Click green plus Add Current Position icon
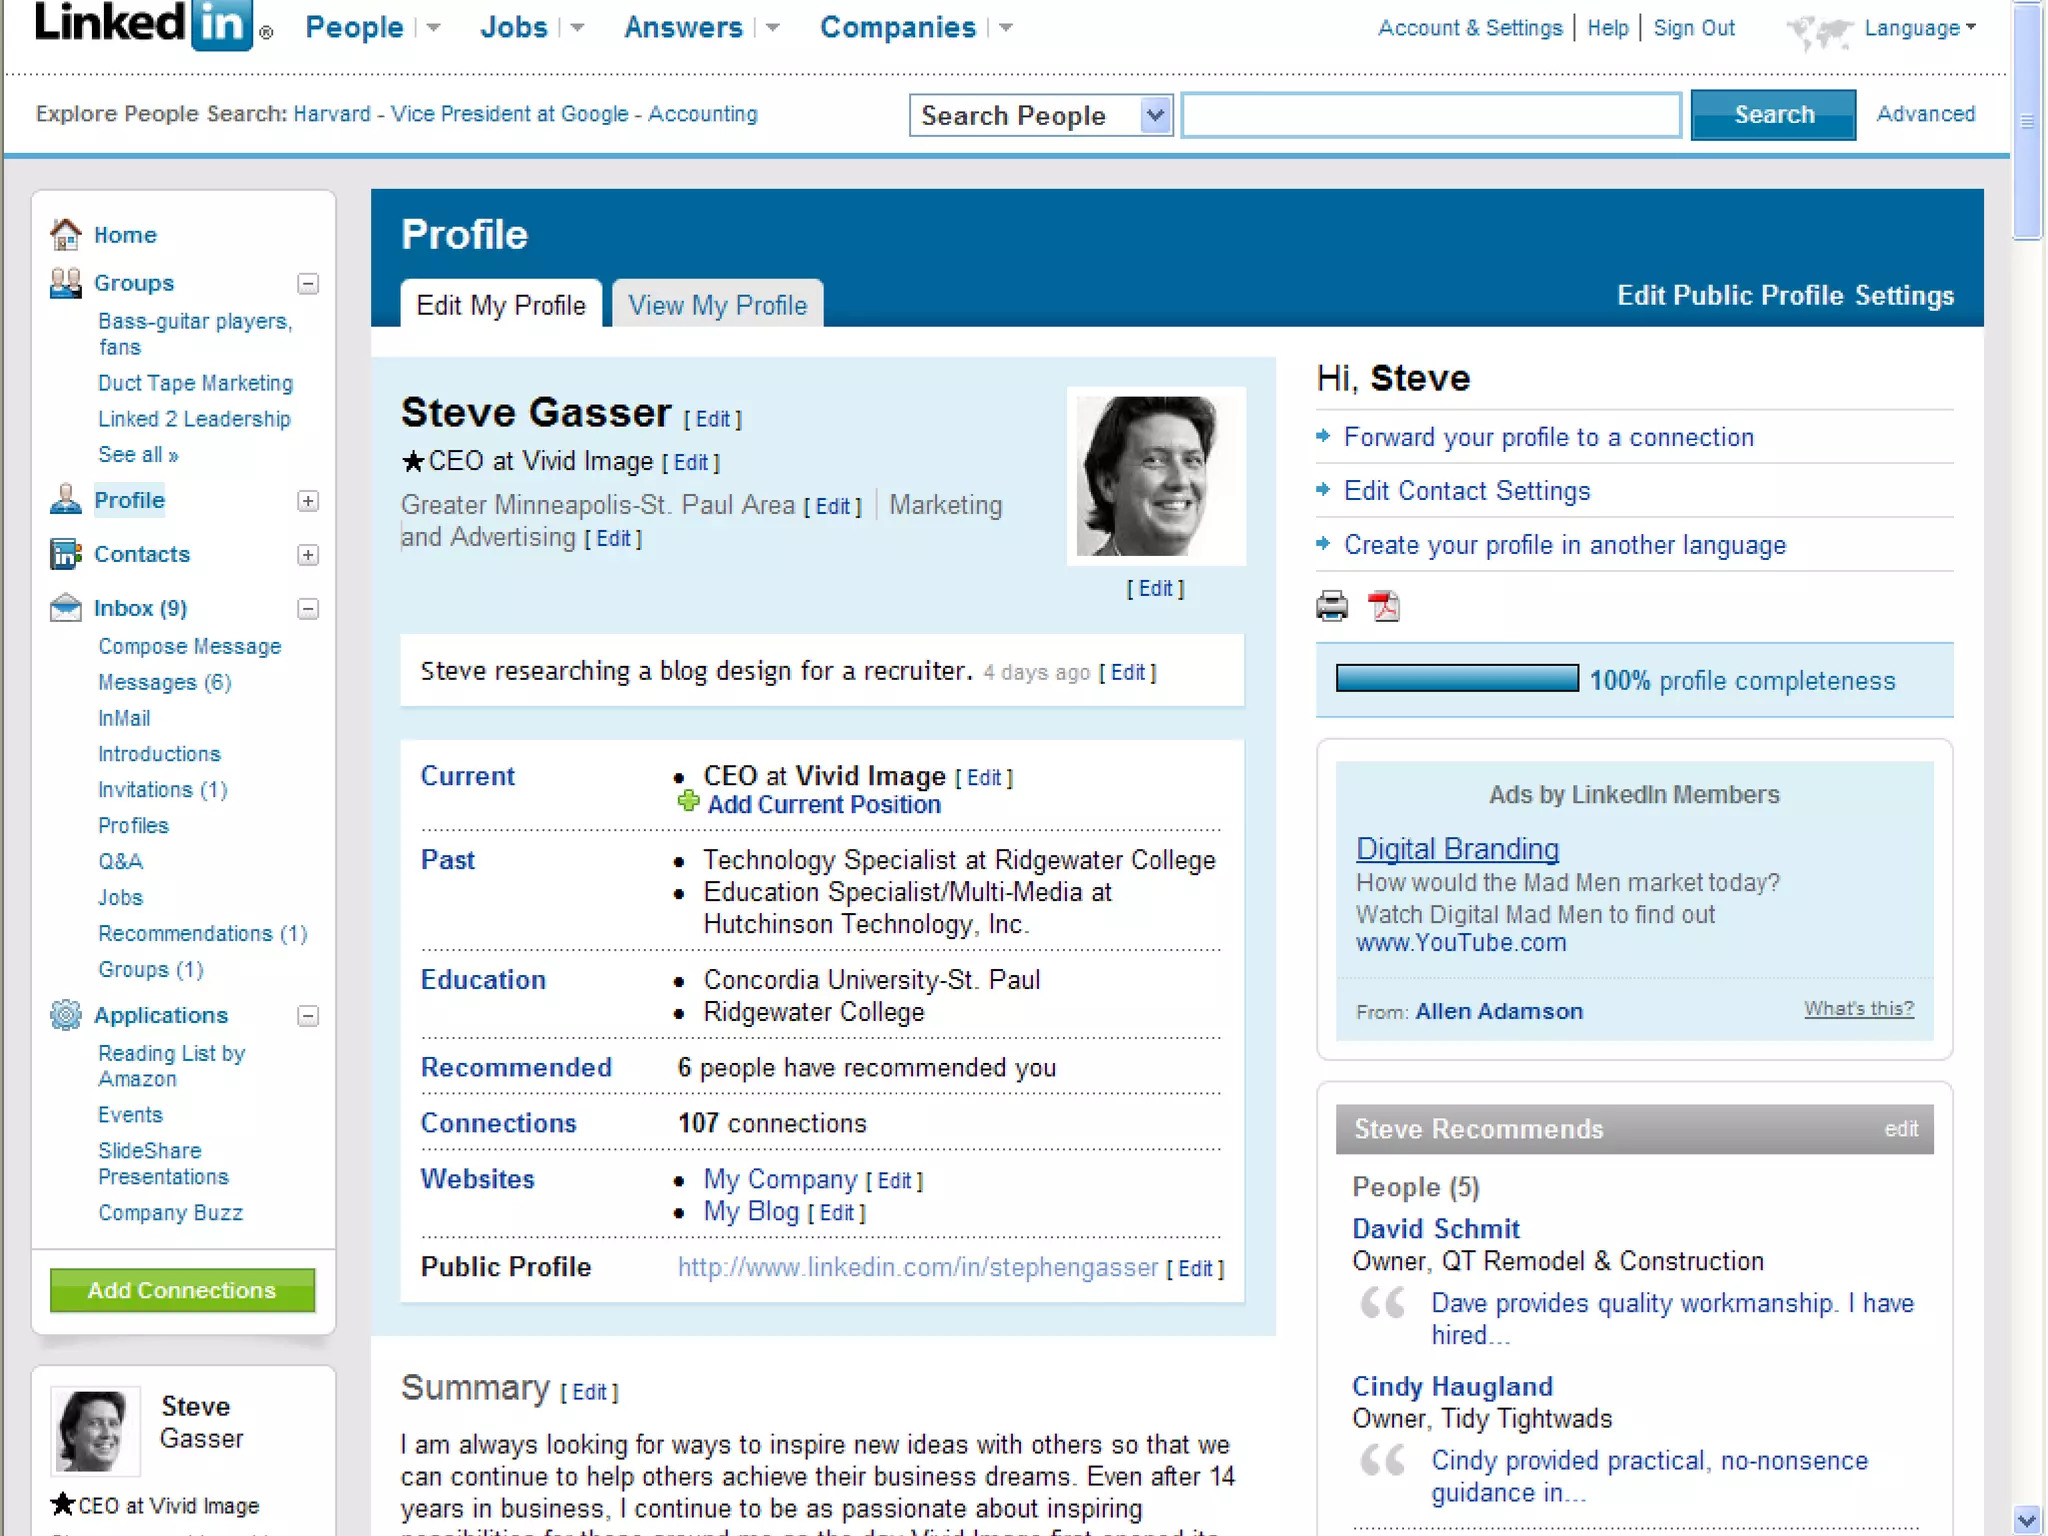 (x=688, y=802)
